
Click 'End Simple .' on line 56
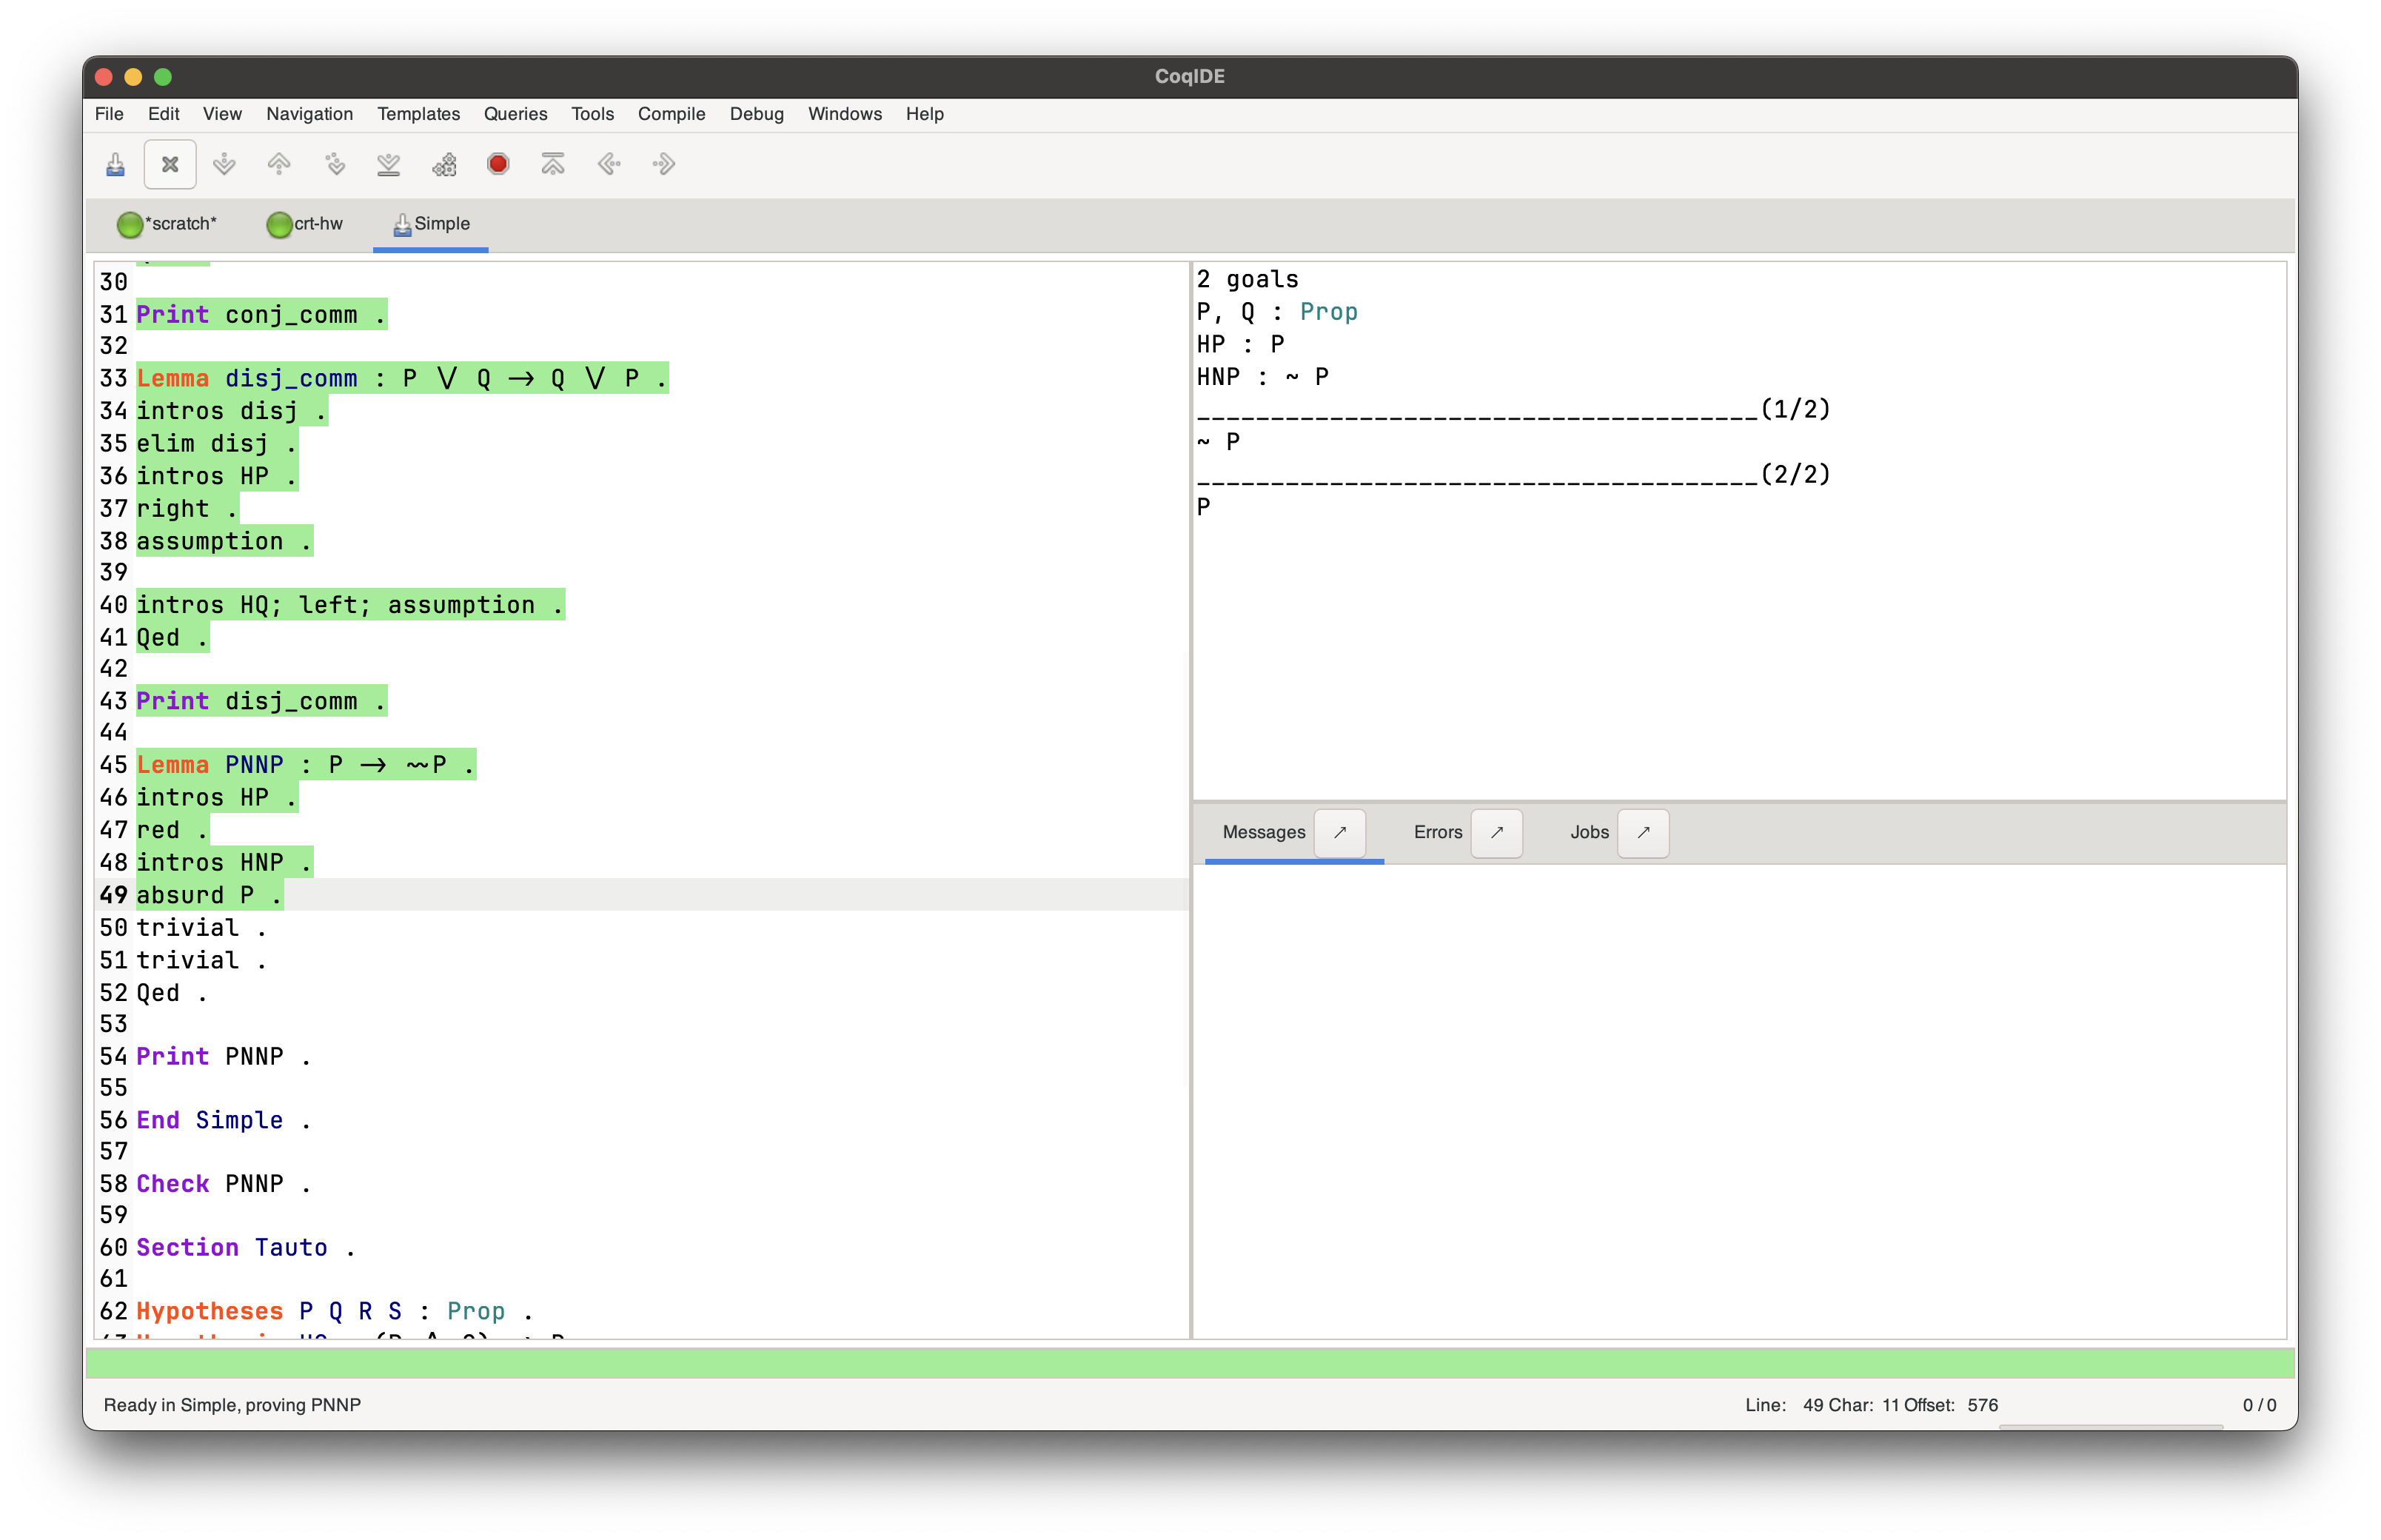223,1120
